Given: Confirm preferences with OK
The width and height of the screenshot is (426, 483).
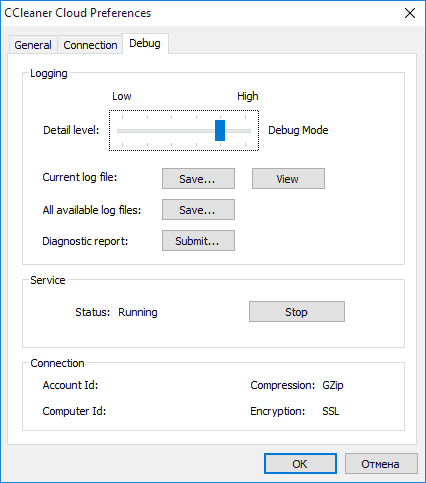Looking at the screenshot, I should click(x=300, y=464).
